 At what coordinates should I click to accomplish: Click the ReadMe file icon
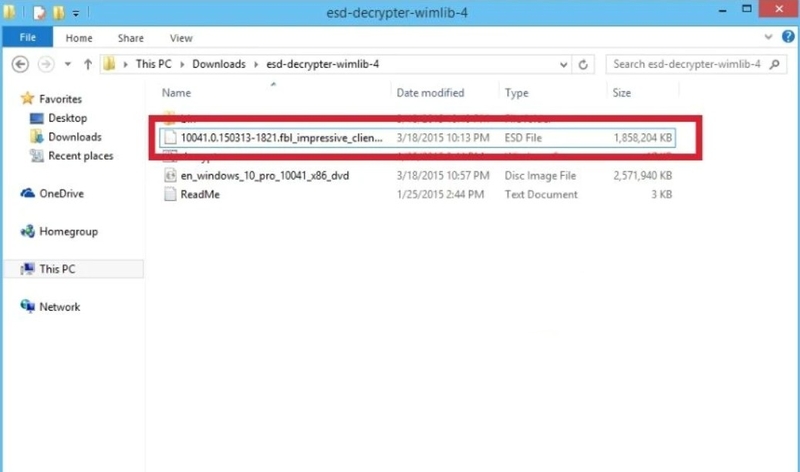(170, 194)
